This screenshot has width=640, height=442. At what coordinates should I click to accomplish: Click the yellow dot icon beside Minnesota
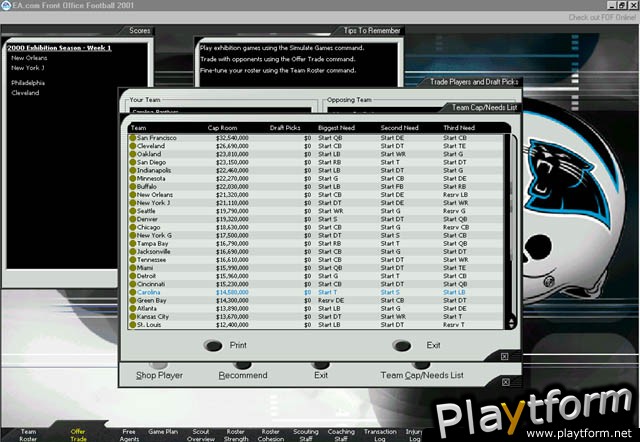[x=132, y=179]
